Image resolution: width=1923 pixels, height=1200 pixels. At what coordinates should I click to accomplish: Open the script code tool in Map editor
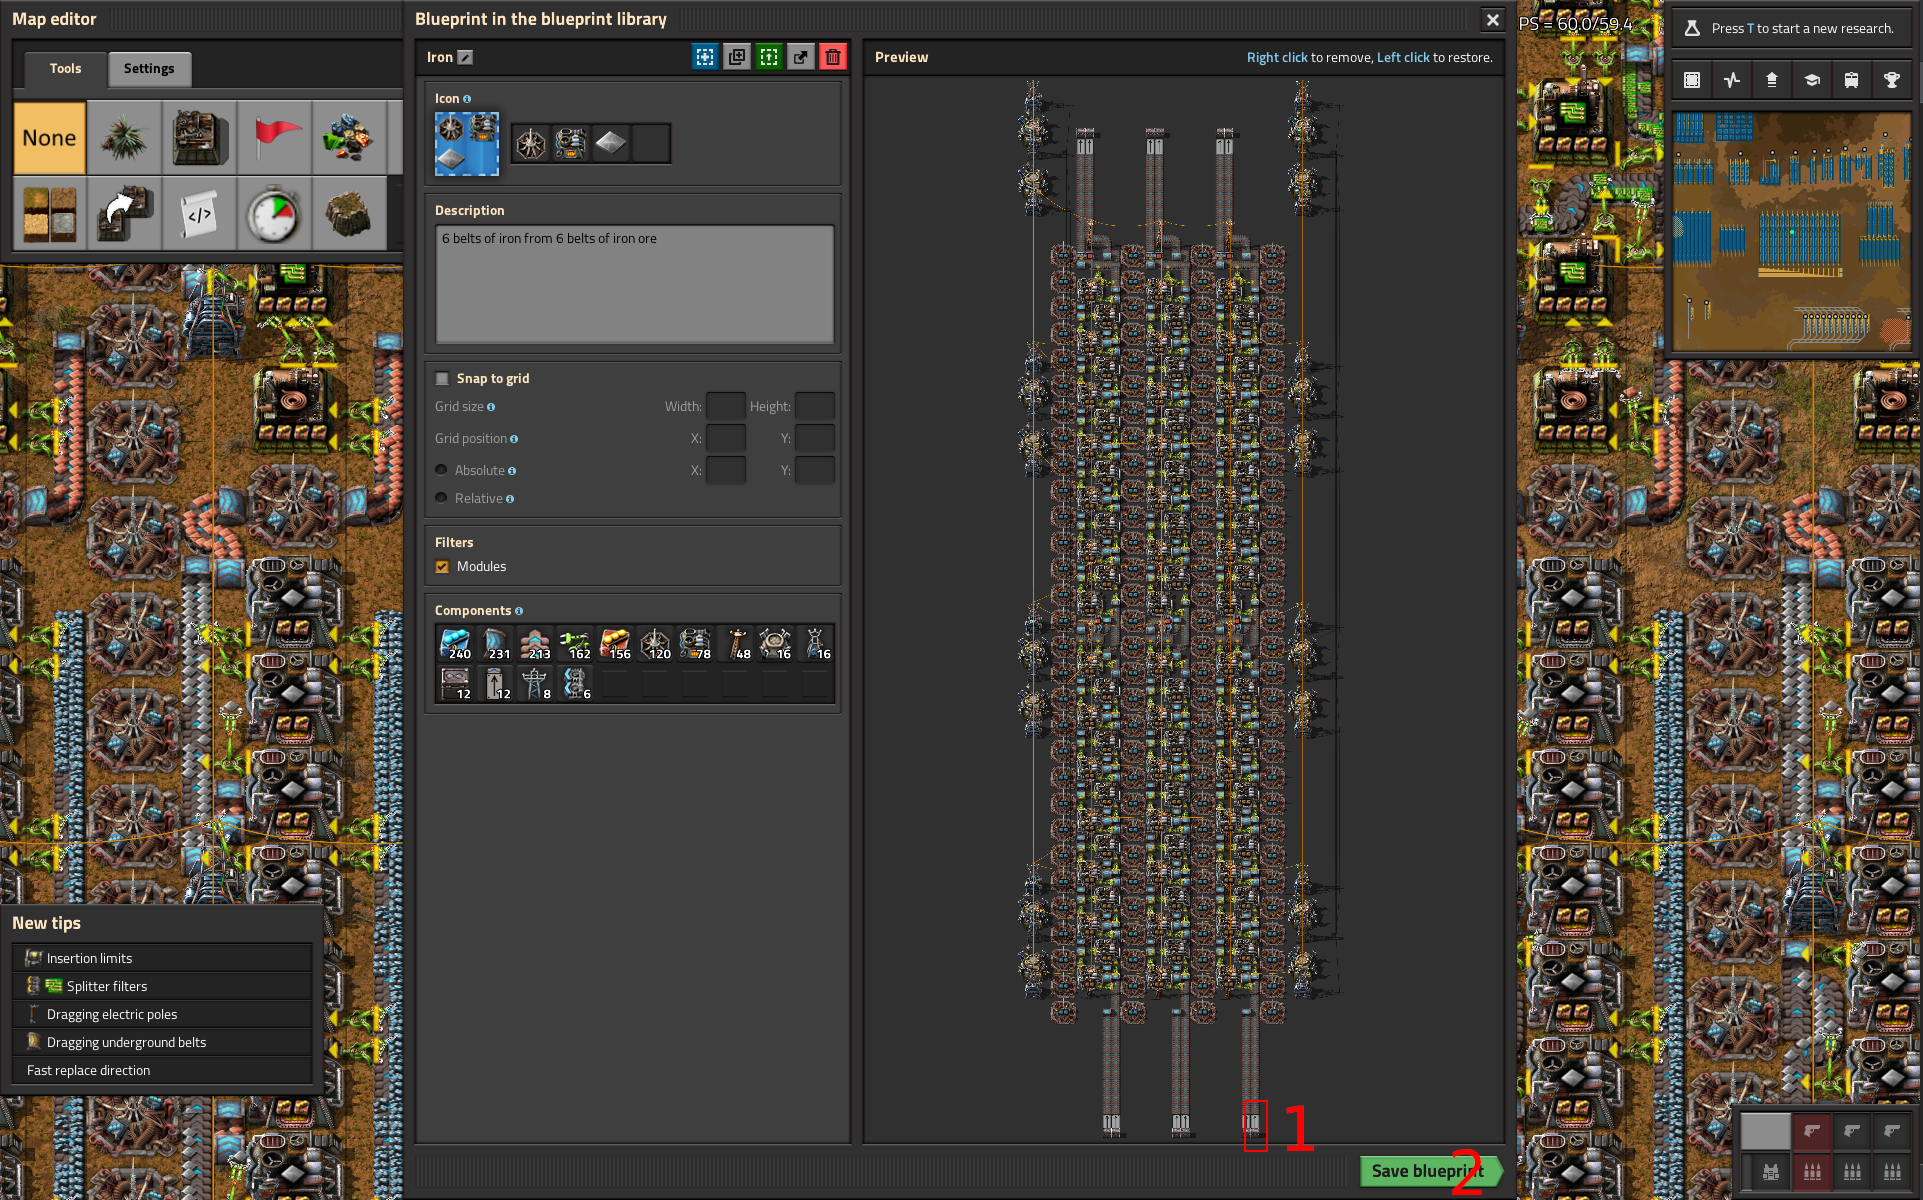pyautogui.click(x=199, y=213)
